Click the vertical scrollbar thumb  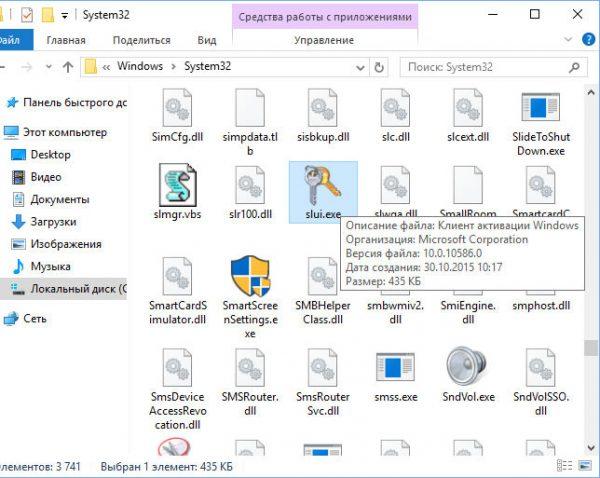pos(590,348)
